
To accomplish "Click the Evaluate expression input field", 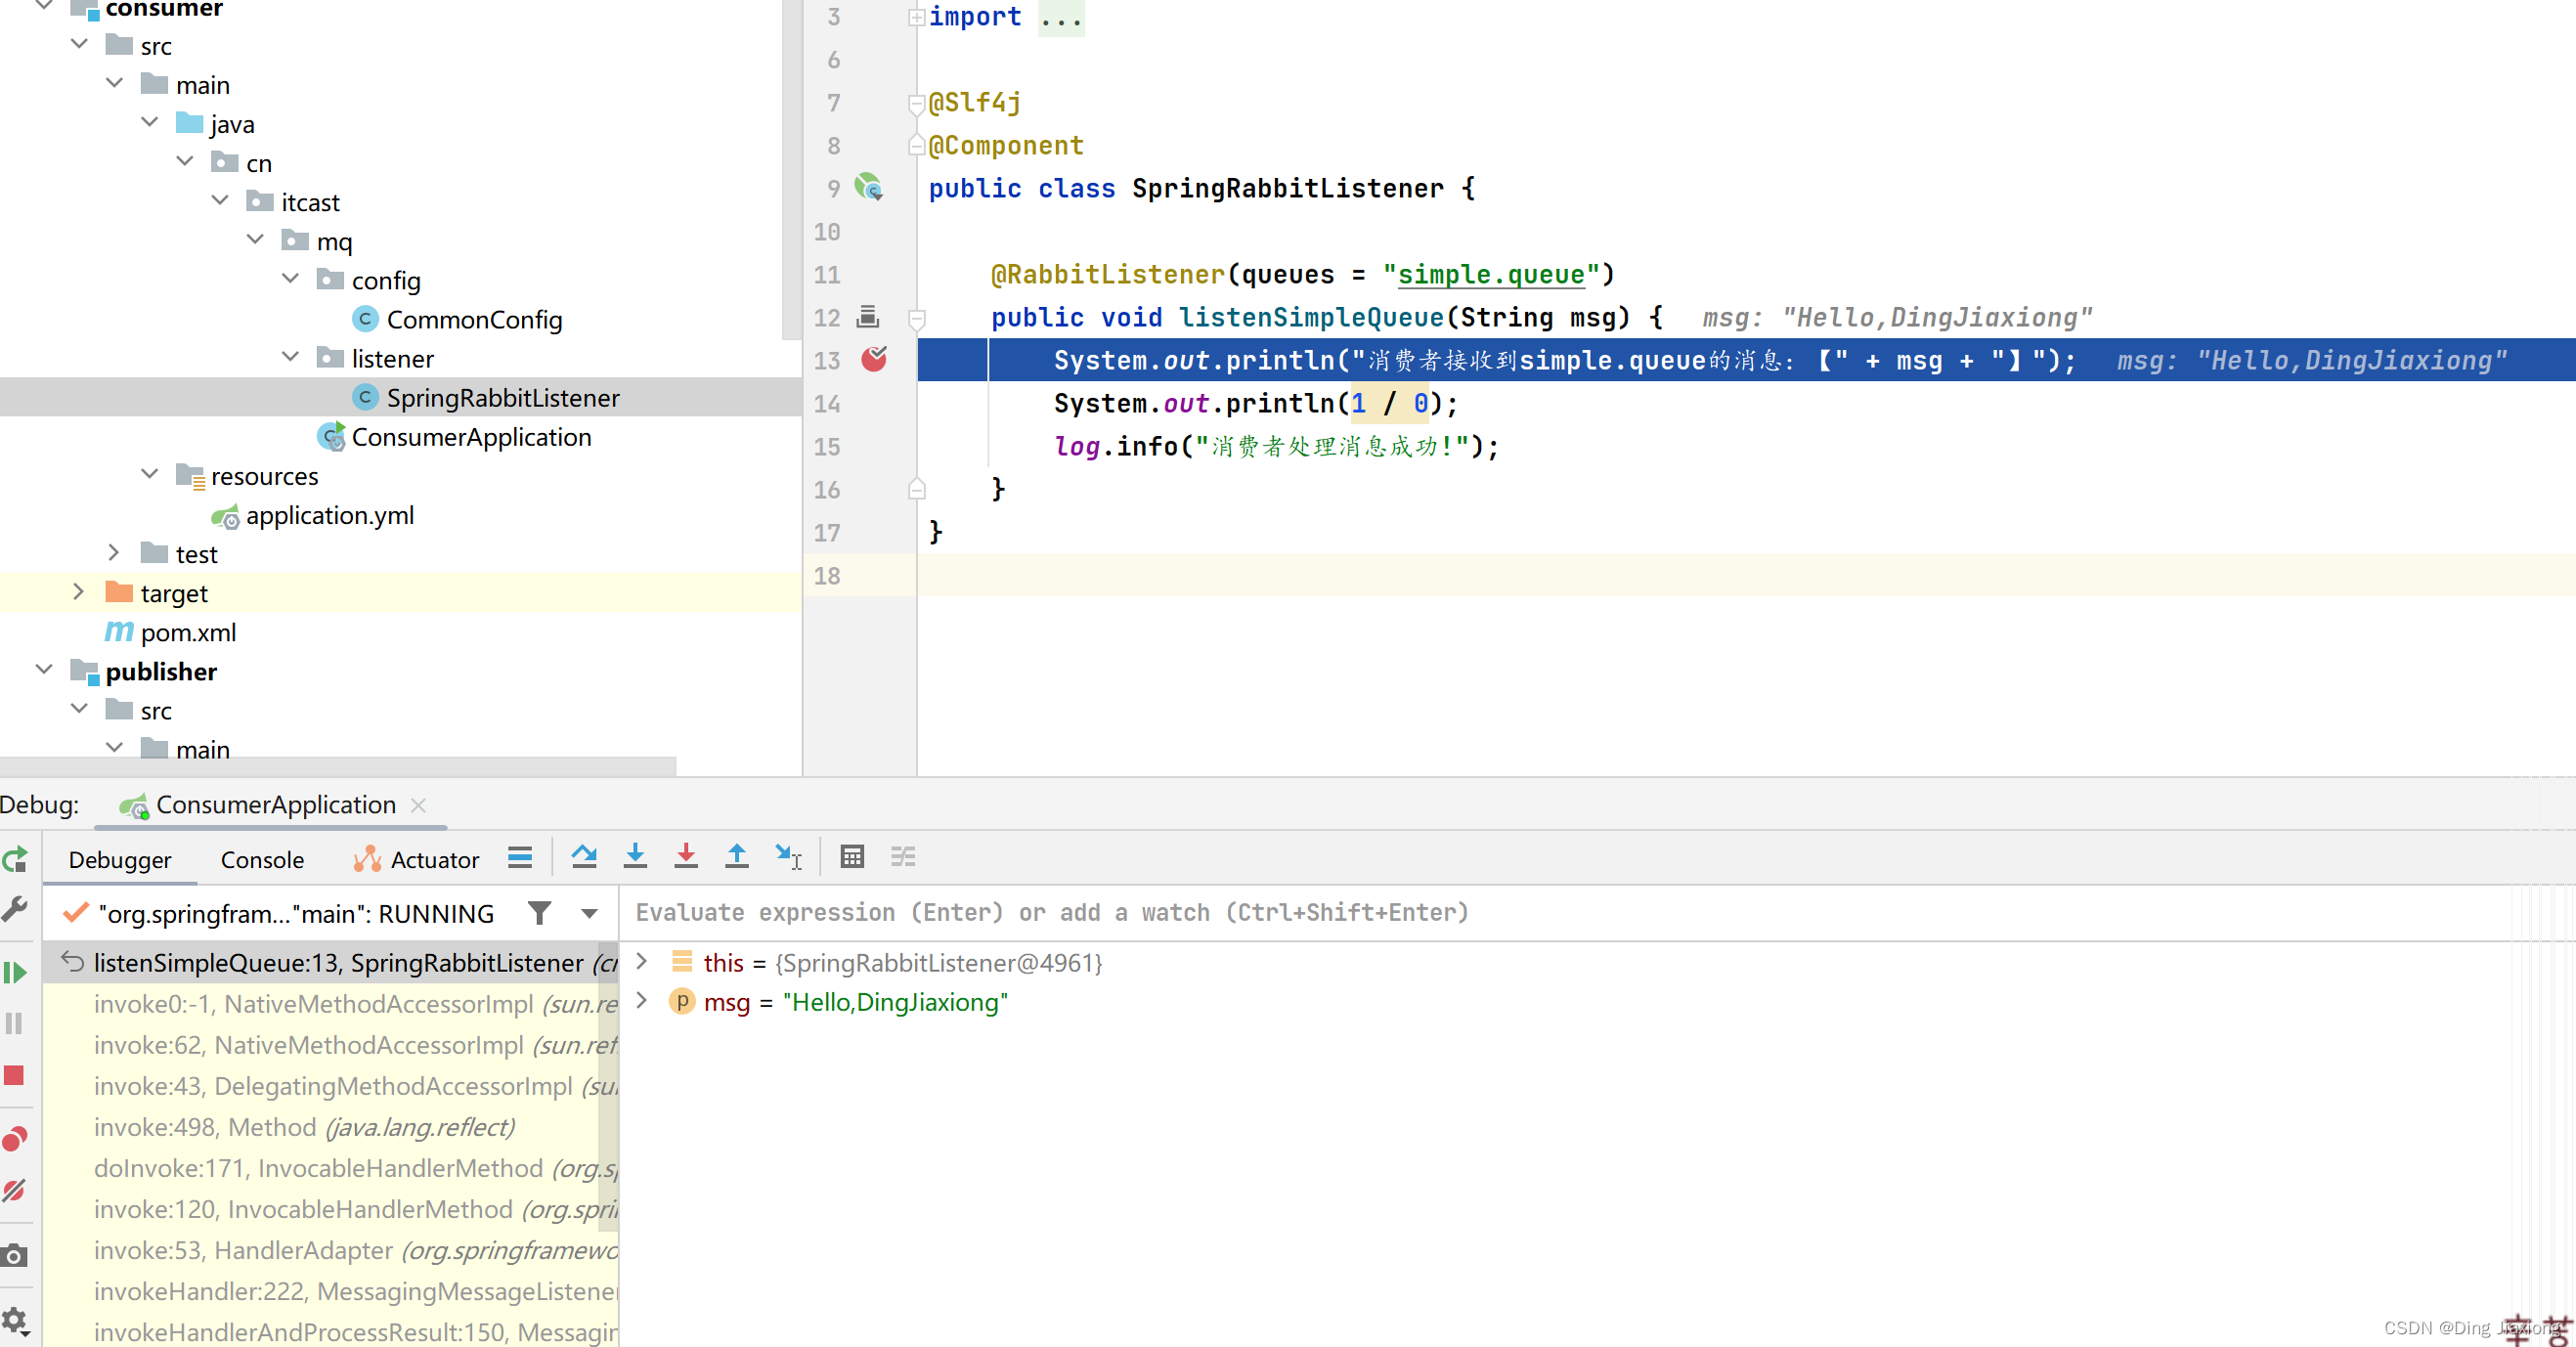I will [x=1597, y=912].
